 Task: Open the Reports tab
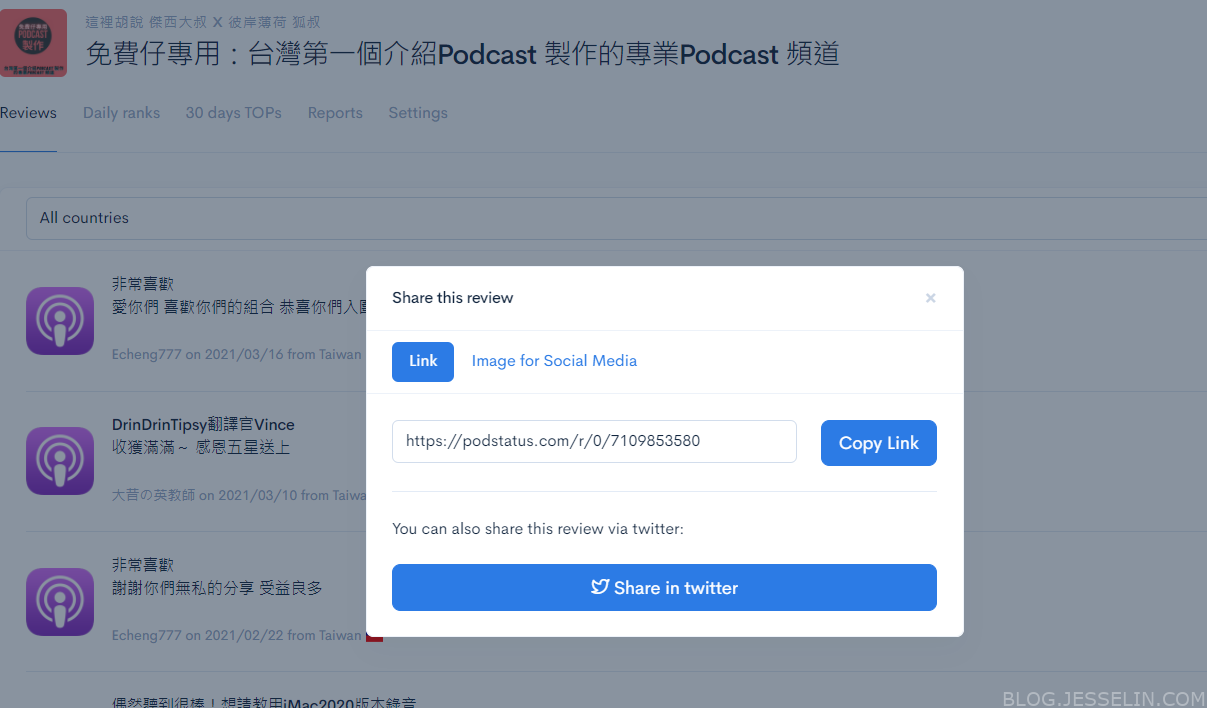click(x=335, y=113)
